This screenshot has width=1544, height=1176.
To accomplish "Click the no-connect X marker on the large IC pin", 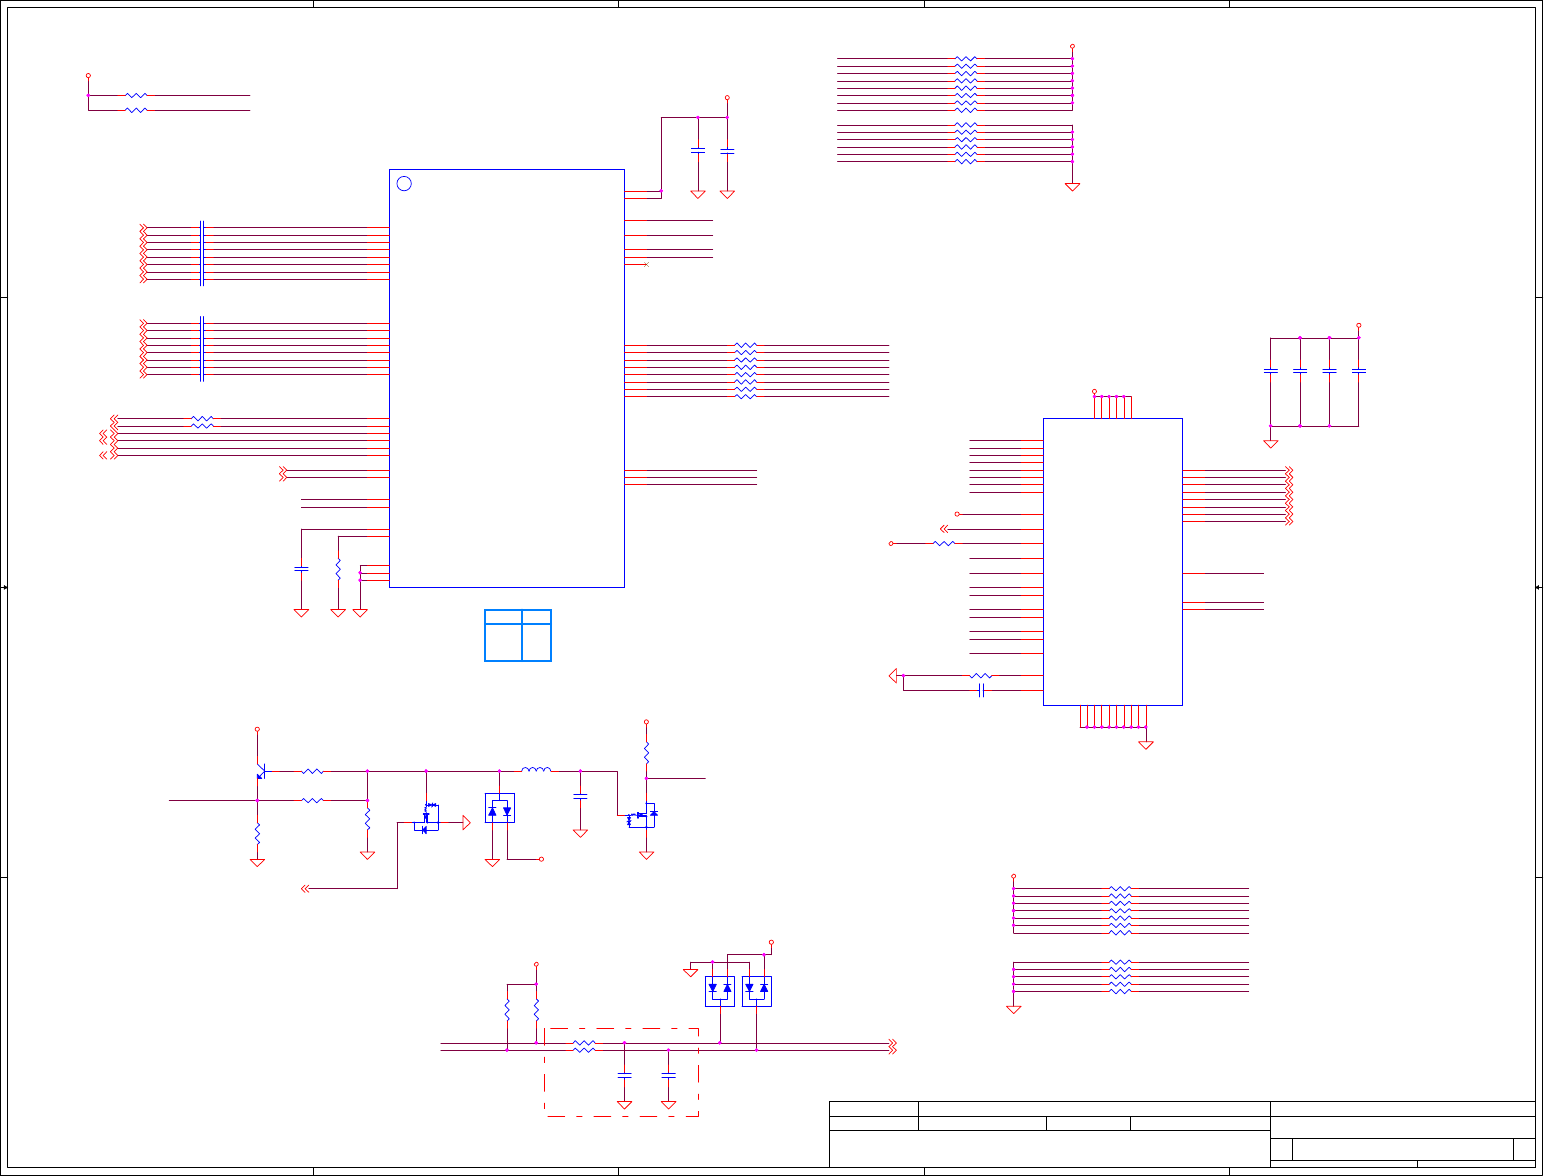I will pyautogui.click(x=646, y=265).
